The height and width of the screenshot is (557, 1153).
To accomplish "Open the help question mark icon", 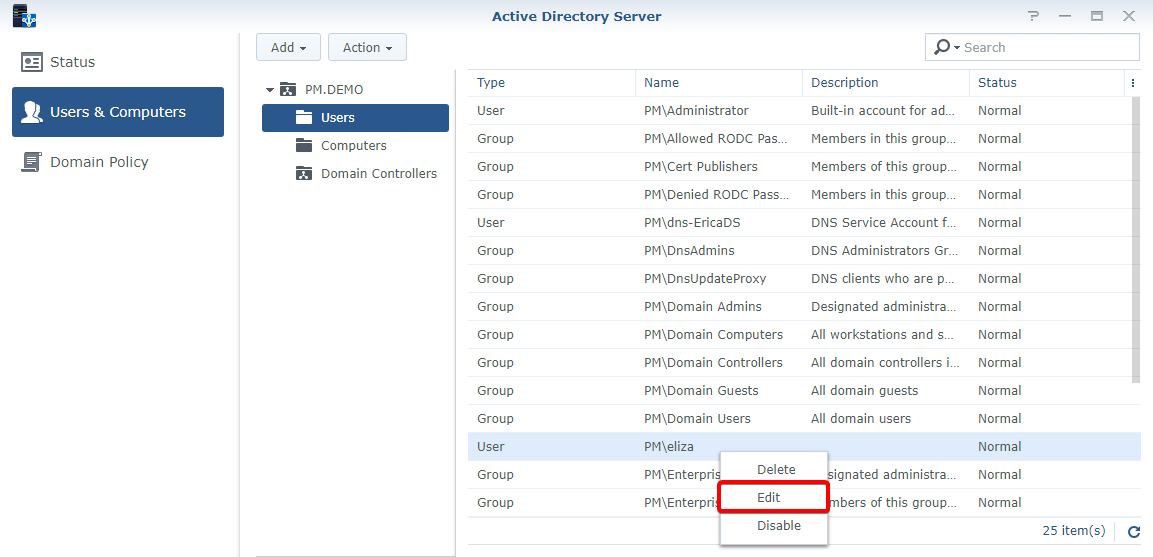I will (1034, 15).
